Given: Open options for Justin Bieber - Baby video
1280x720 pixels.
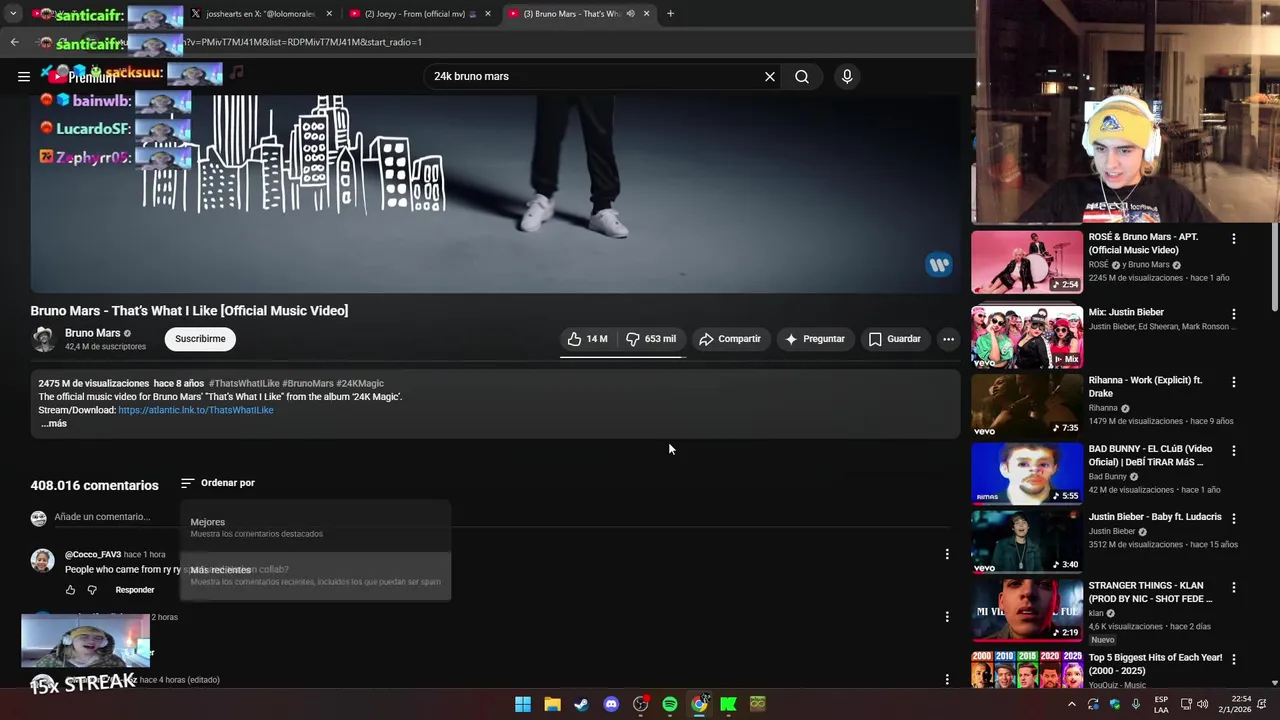Looking at the screenshot, I should (x=1234, y=519).
